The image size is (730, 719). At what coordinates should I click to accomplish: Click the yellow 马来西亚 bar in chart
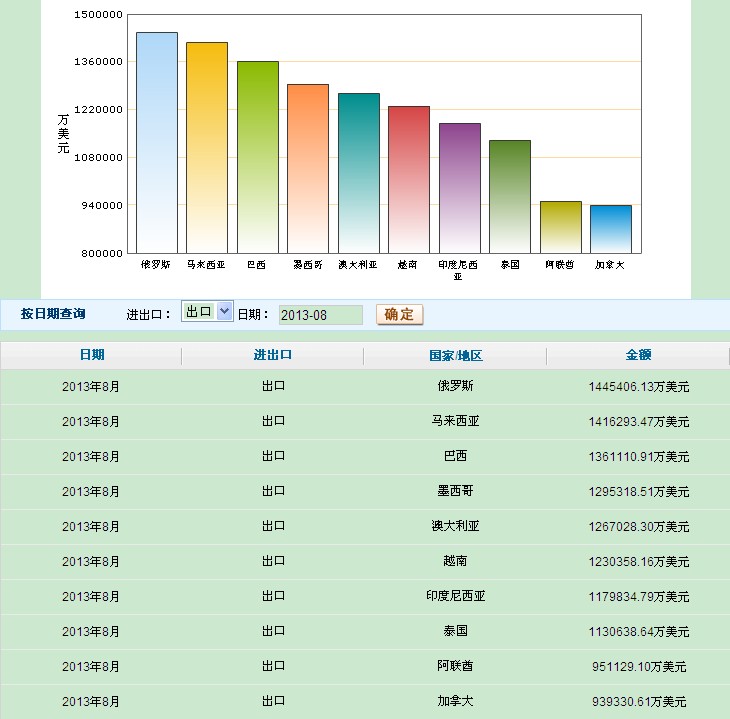click(x=207, y=147)
